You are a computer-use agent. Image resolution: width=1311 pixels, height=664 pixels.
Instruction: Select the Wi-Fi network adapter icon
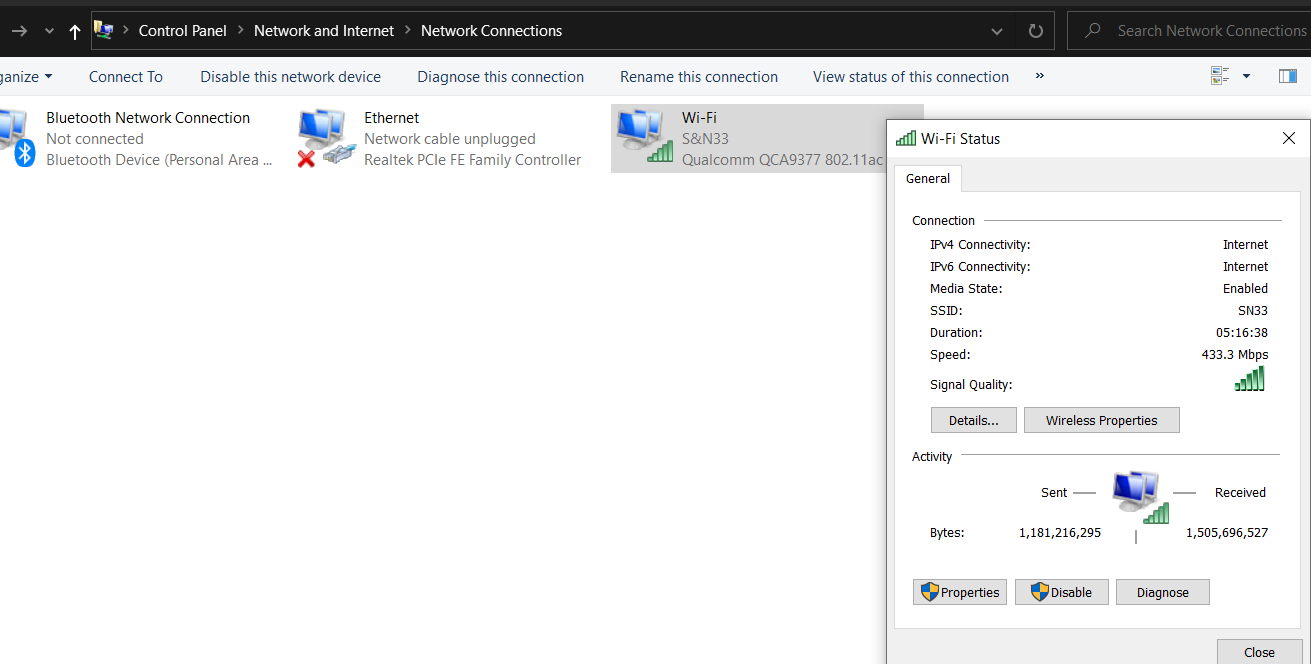pos(644,137)
